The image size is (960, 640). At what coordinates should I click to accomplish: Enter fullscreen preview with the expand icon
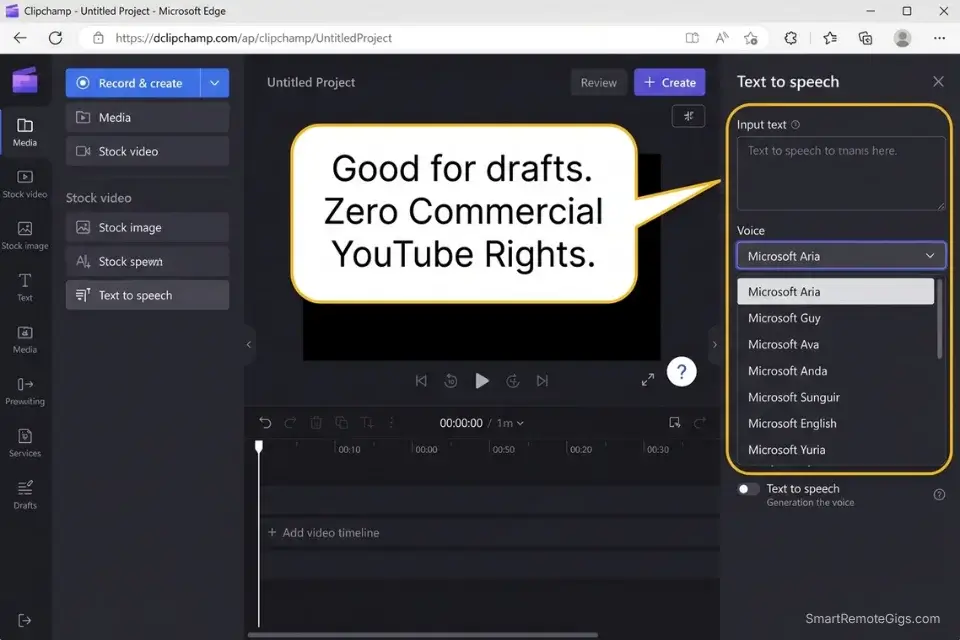click(x=648, y=380)
